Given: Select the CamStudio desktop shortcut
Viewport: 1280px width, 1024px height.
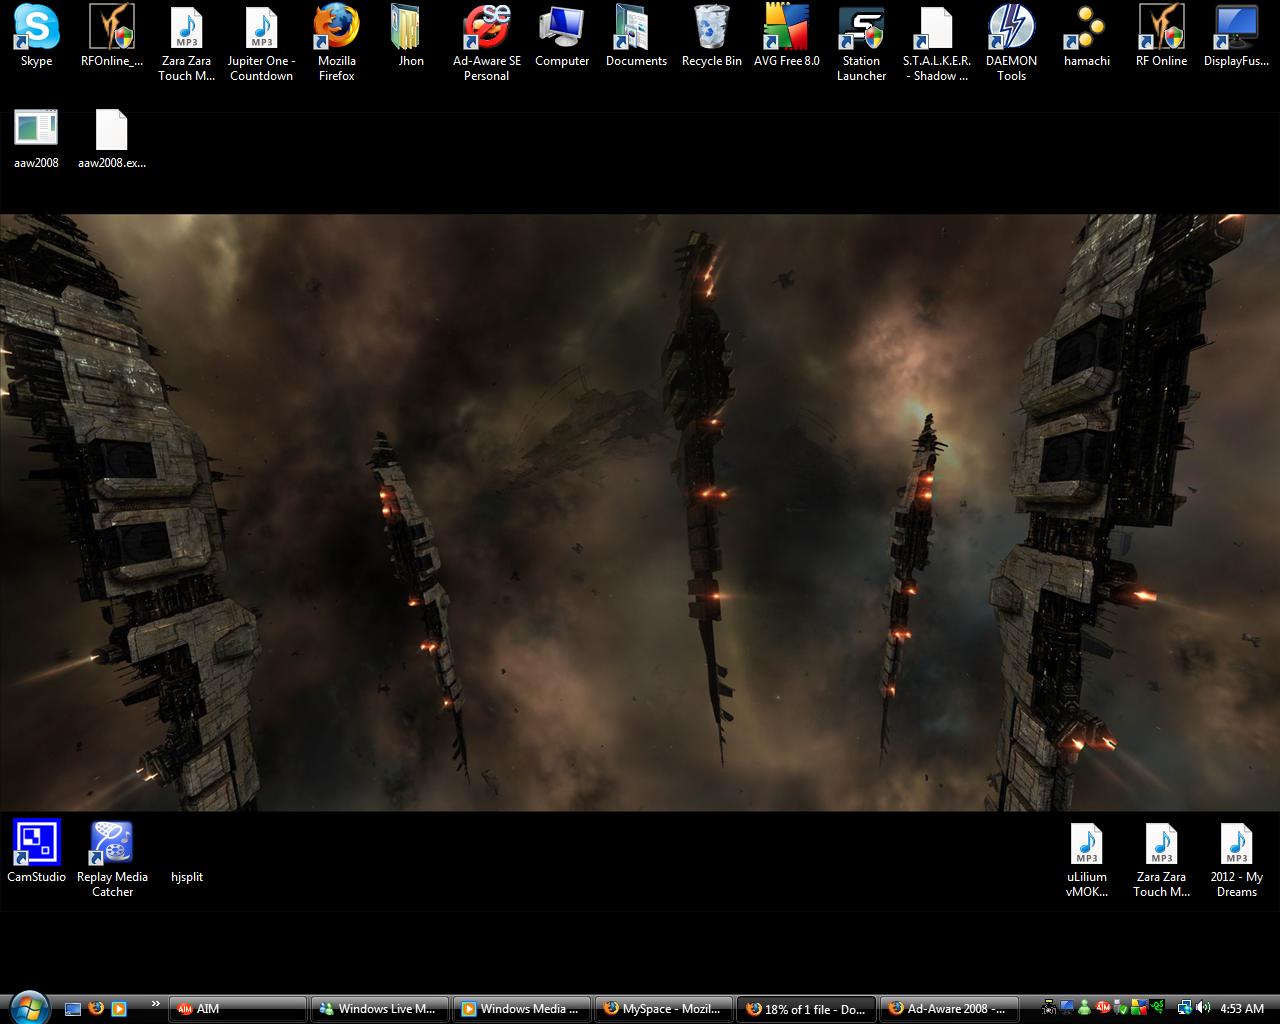Looking at the screenshot, I should coord(36,853).
